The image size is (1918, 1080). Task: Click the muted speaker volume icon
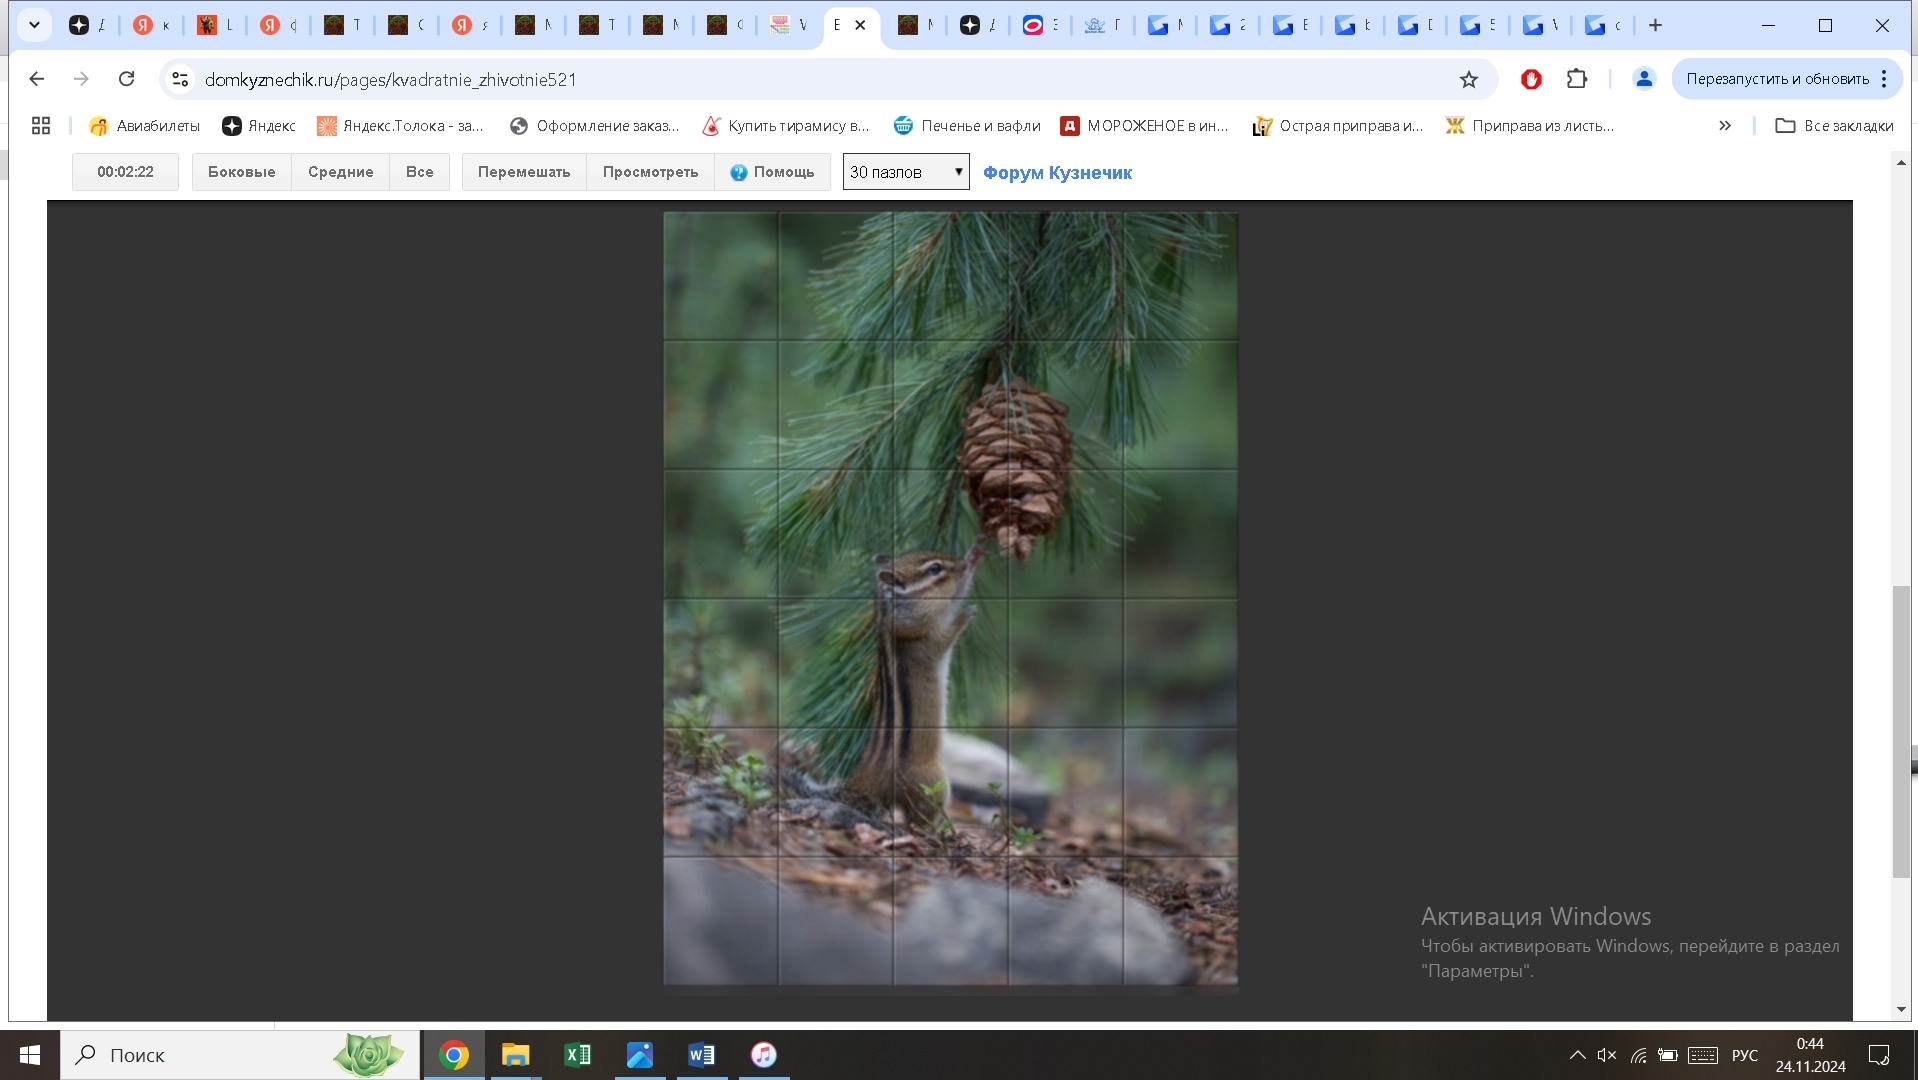coord(1607,1055)
